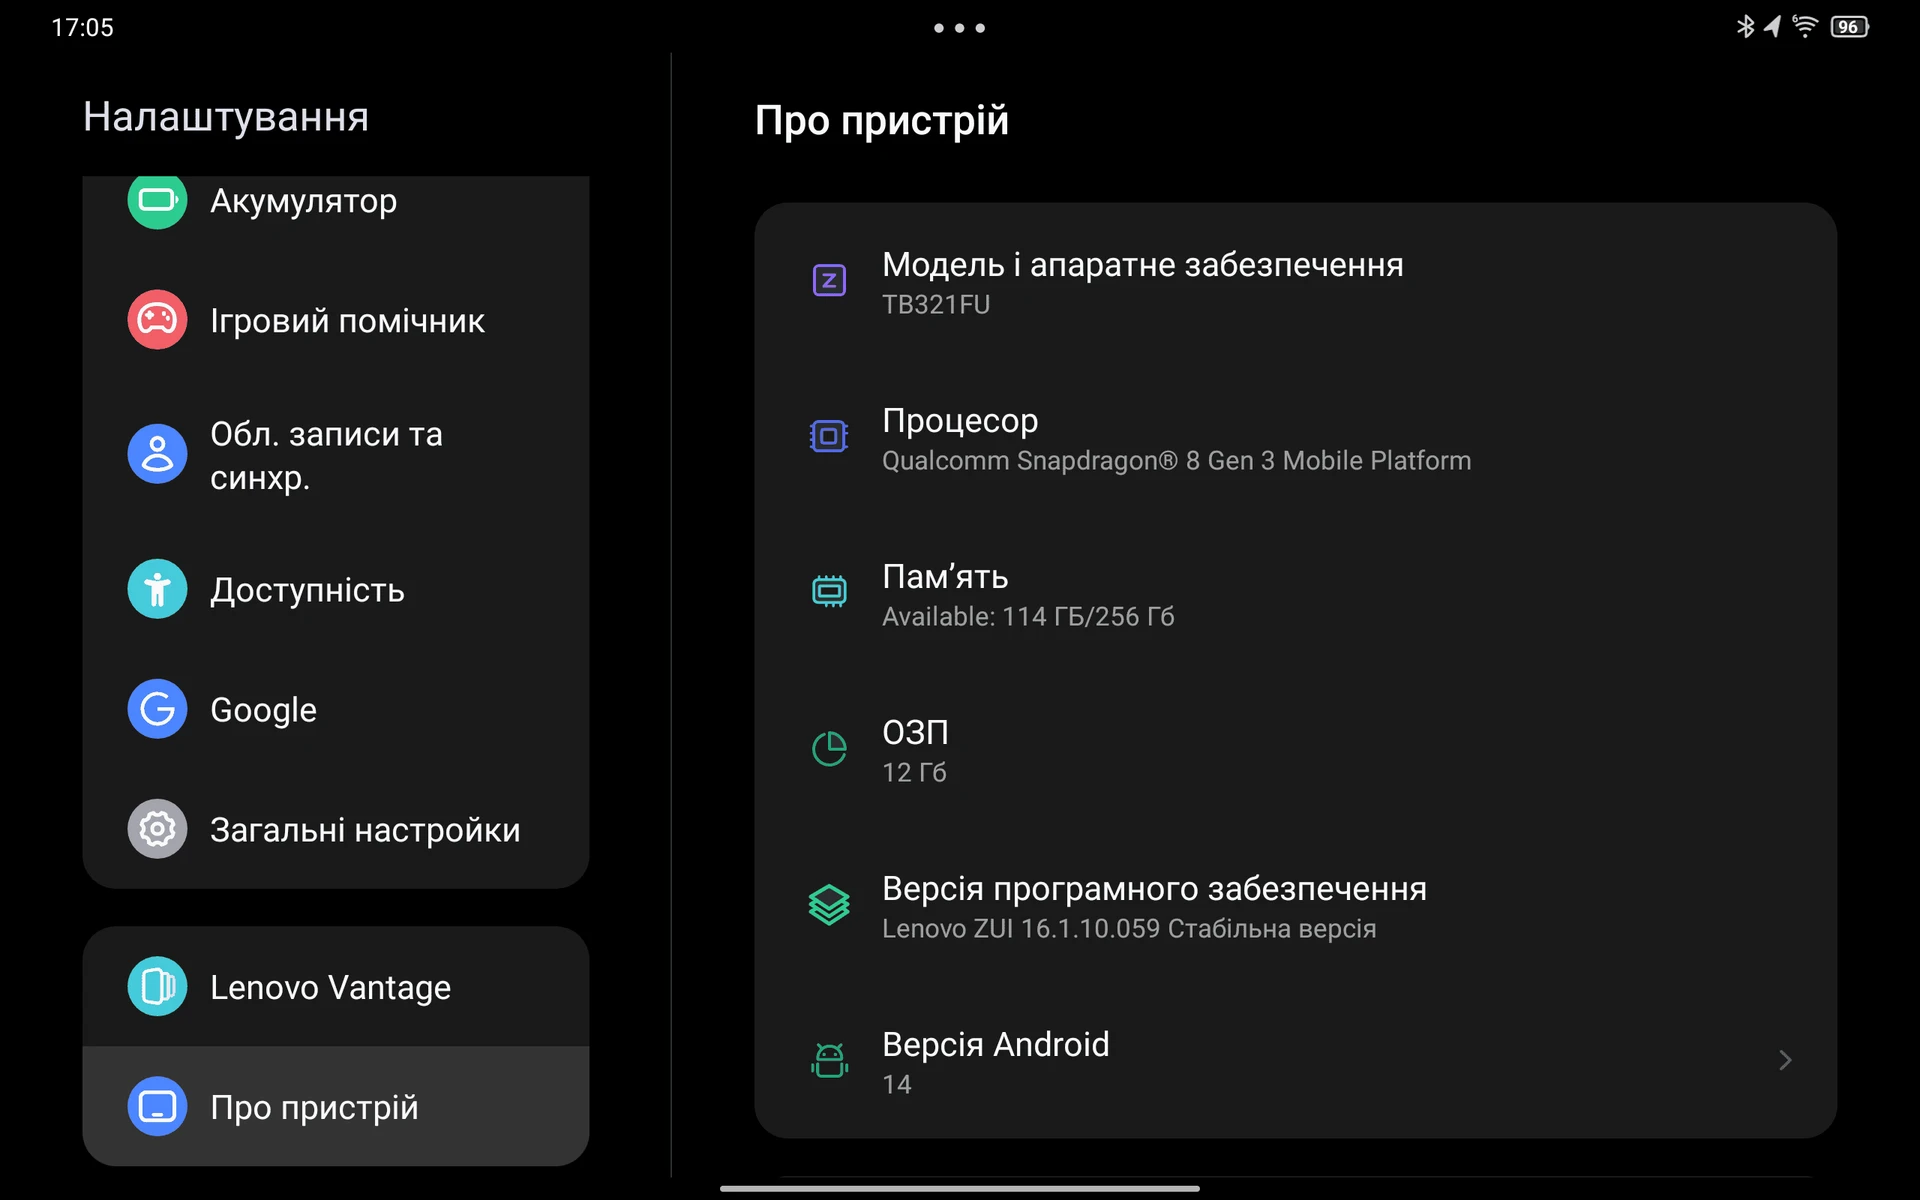
Task: Tap the Wi-Fi status icon
Action: click(x=1805, y=27)
